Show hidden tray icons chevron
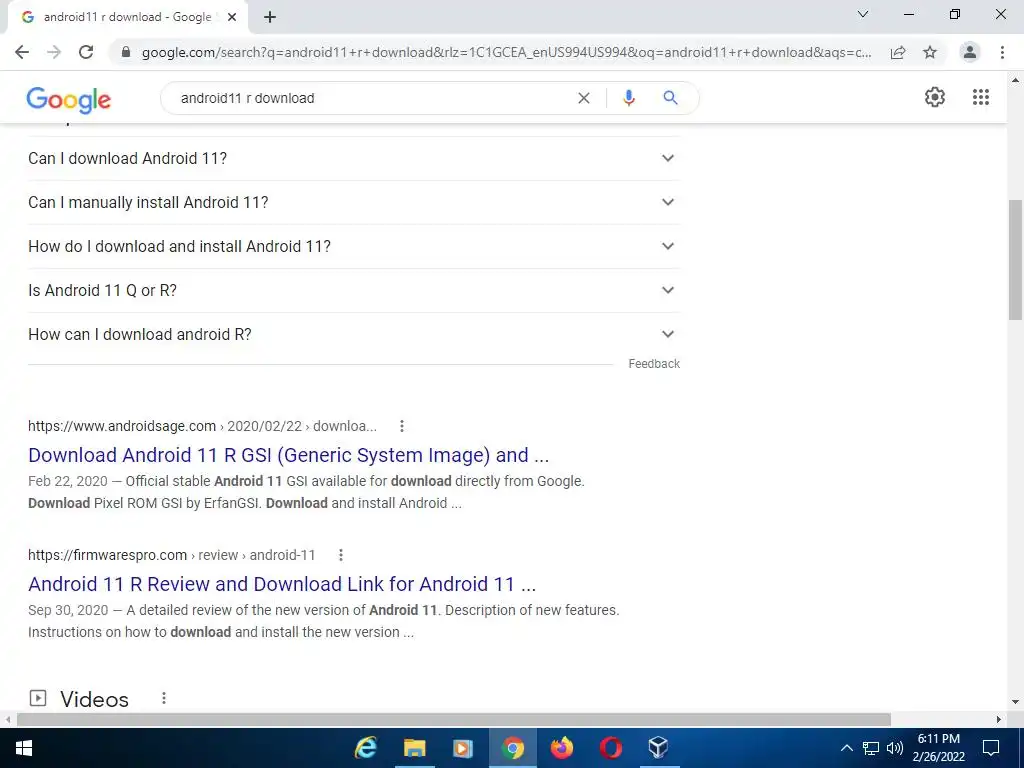 coord(846,748)
